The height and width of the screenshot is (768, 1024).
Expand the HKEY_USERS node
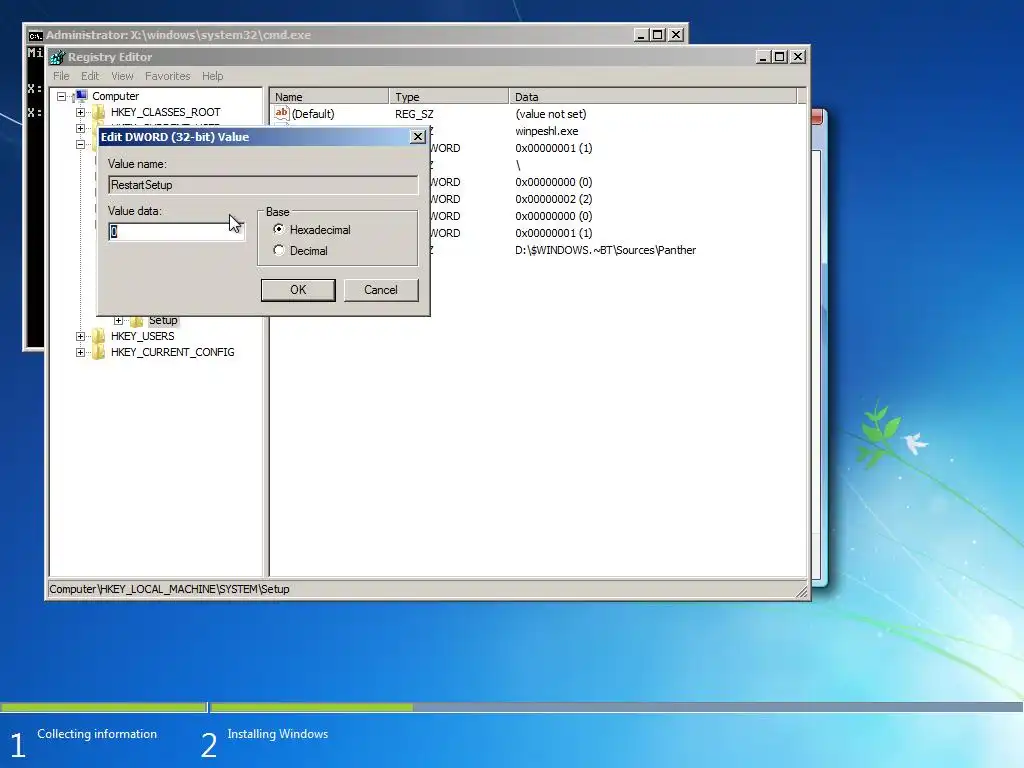[80, 336]
